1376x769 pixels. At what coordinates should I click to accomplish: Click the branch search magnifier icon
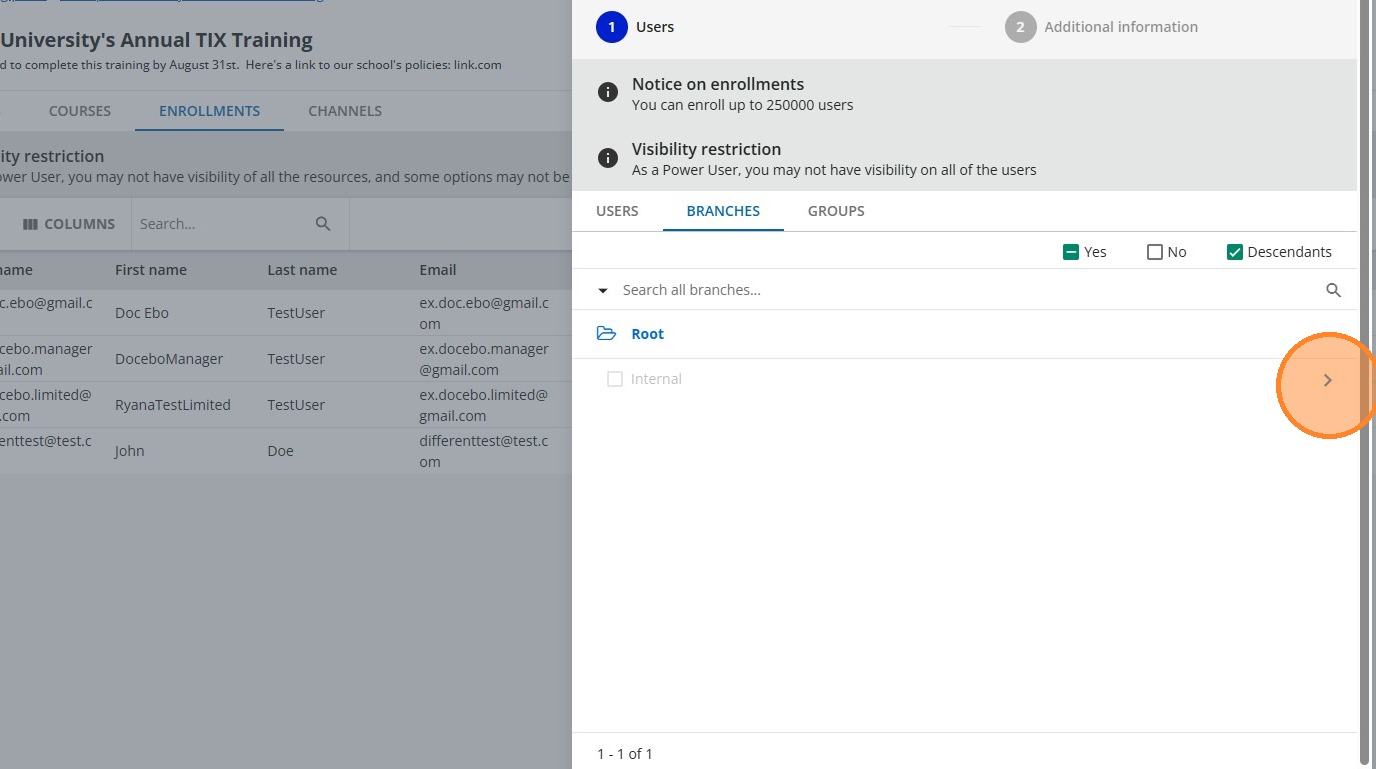coord(1333,290)
